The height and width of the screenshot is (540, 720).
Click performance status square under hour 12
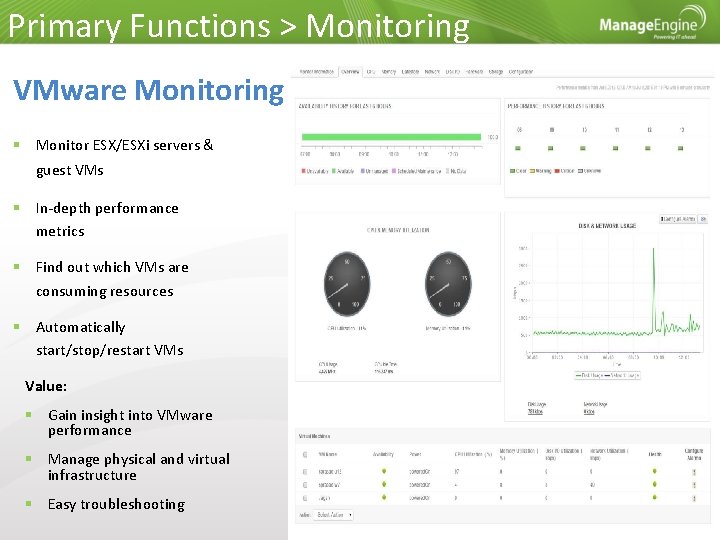pyautogui.click(x=648, y=148)
